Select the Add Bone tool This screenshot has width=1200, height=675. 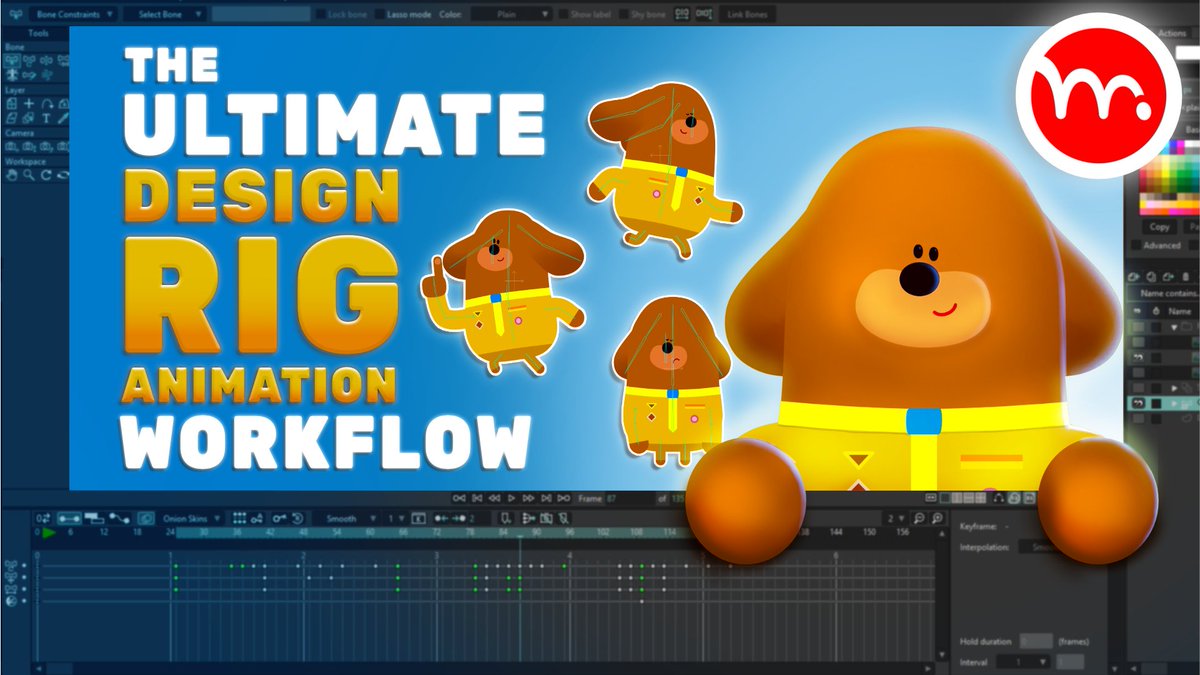tap(46, 60)
